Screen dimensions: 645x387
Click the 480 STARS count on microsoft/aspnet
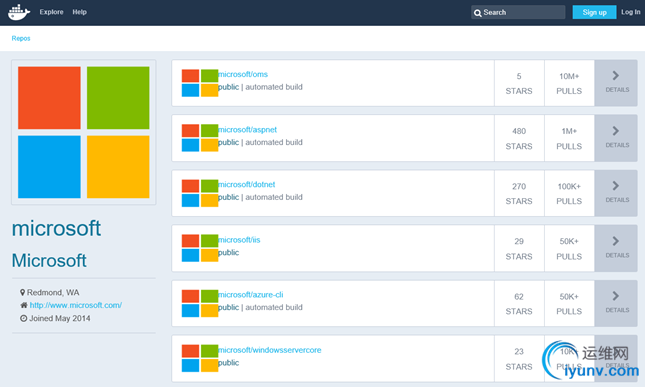point(519,139)
